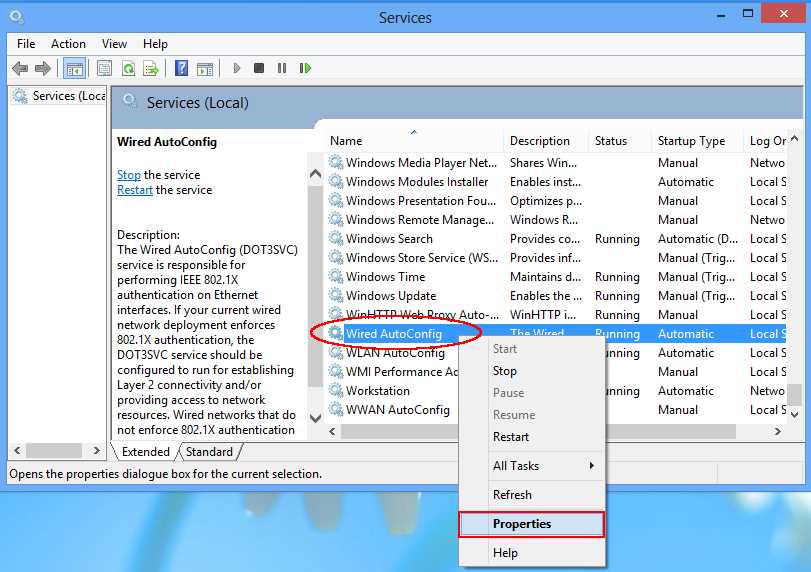Viewport: 811px width, 572px height.
Task: Click the Refresh toolbar icon
Action: [128, 68]
